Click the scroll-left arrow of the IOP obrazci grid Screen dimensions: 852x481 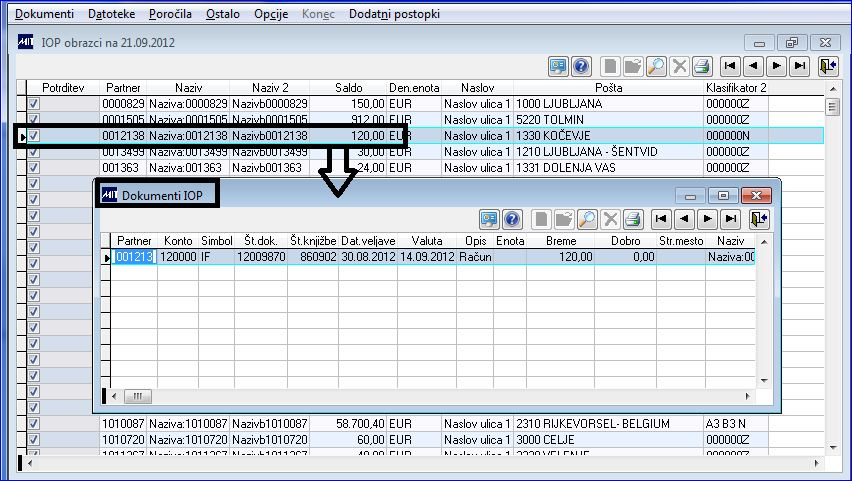click(x=30, y=464)
